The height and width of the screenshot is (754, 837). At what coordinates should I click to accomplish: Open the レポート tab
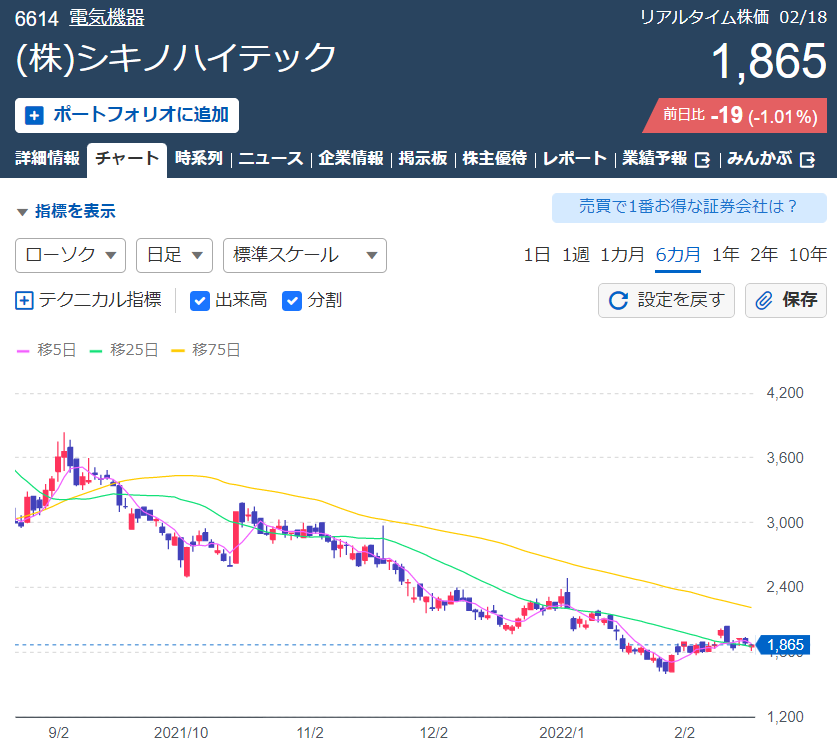(x=575, y=158)
